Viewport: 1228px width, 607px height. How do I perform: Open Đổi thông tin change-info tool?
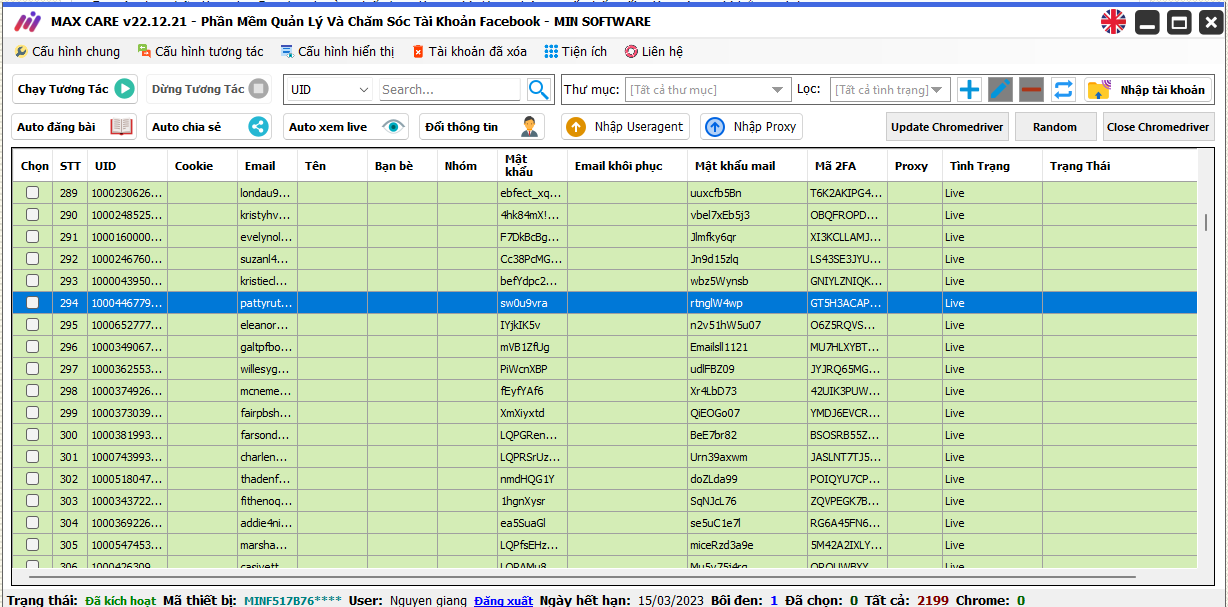click(482, 127)
